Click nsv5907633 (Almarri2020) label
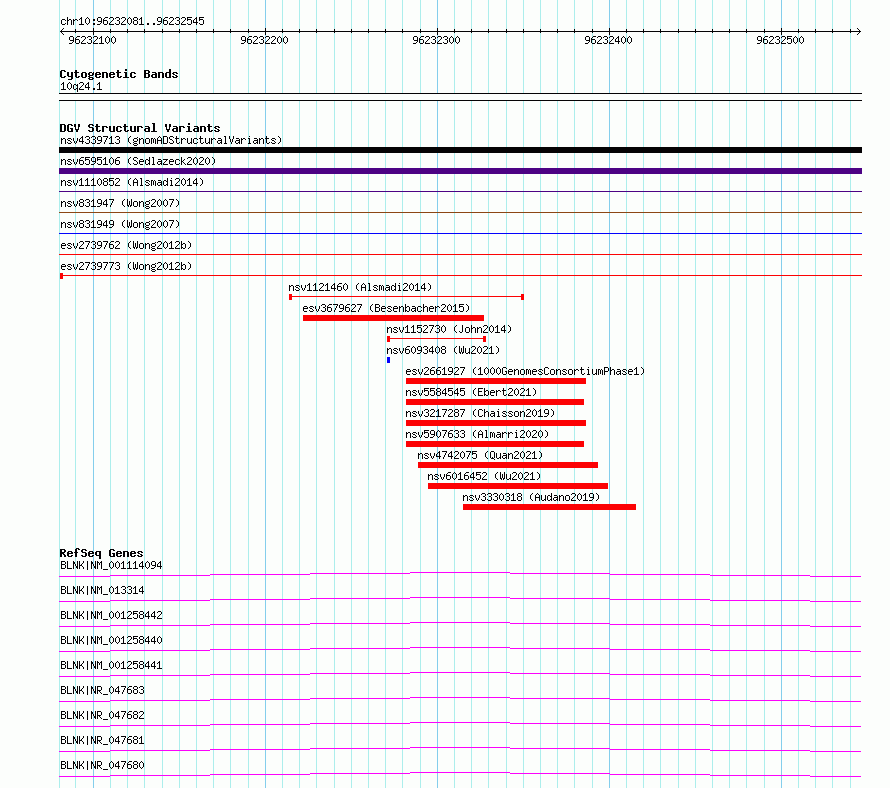Image resolution: width=890 pixels, height=788 pixels. pos(477,434)
